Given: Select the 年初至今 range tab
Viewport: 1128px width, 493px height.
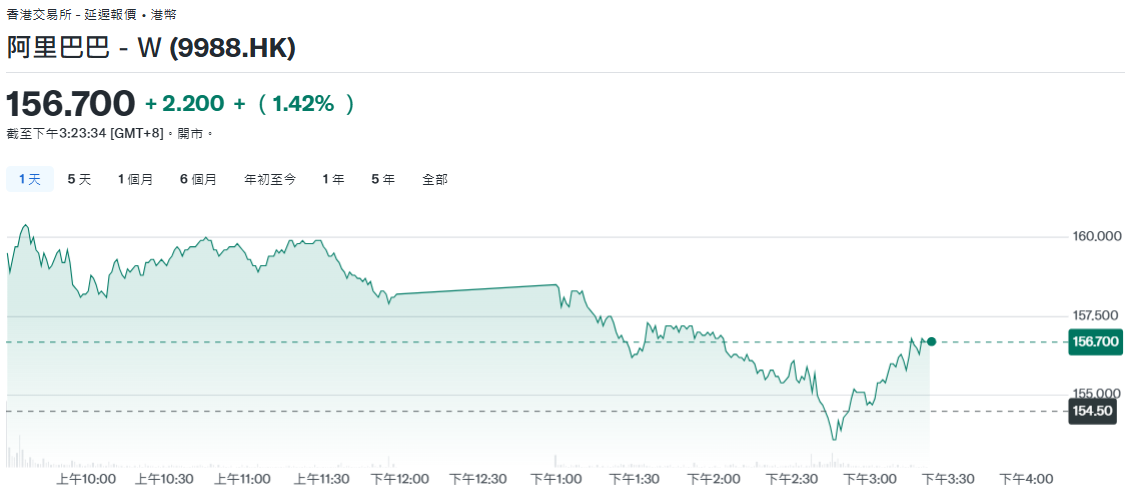Looking at the screenshot, I should click(x=270, y=179).
